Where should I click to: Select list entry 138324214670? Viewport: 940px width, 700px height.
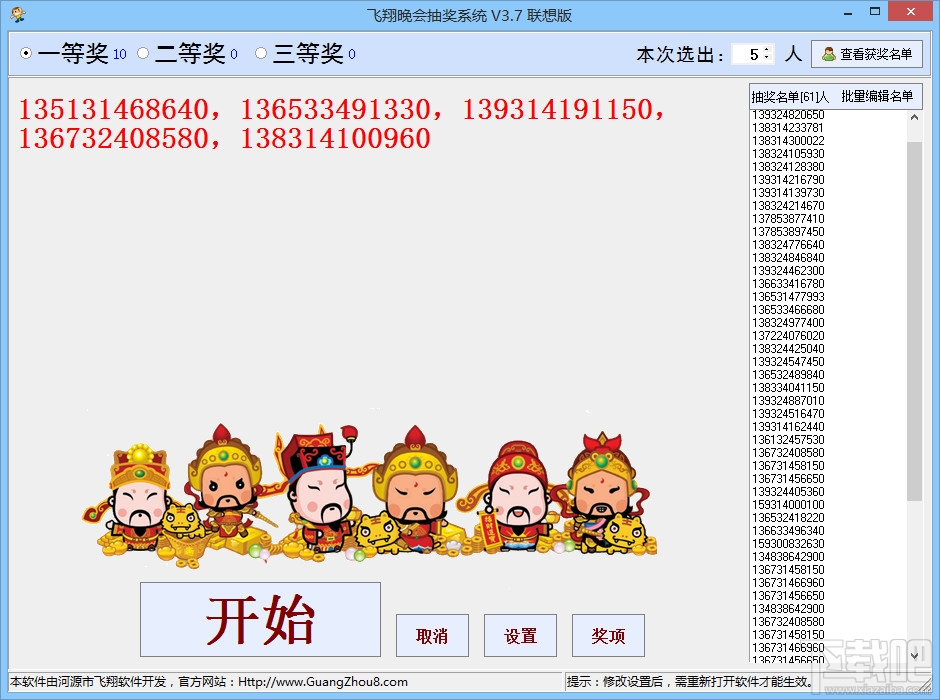click(x=788, y=206)
